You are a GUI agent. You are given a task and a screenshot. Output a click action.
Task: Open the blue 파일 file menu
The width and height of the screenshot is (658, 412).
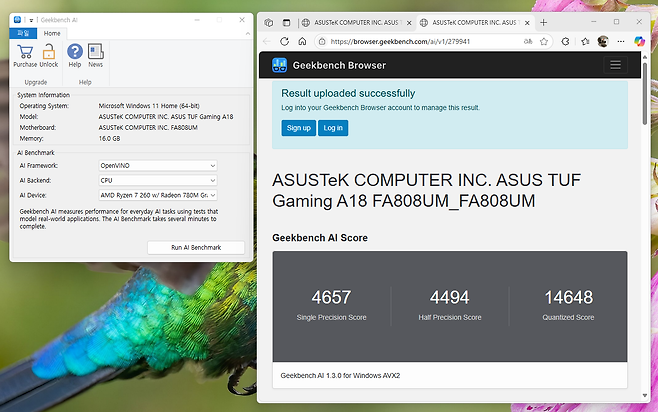22,33
